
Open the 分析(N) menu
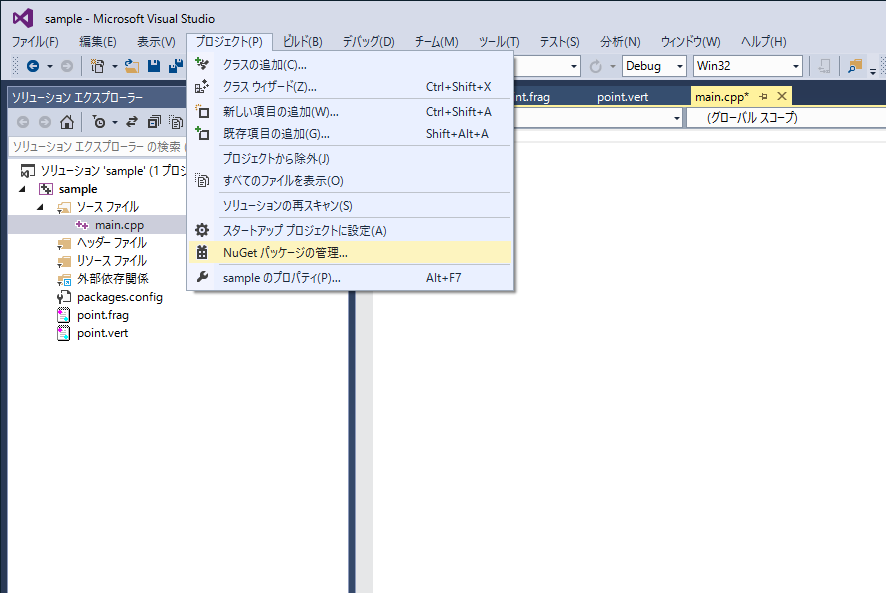click(620, 42)
